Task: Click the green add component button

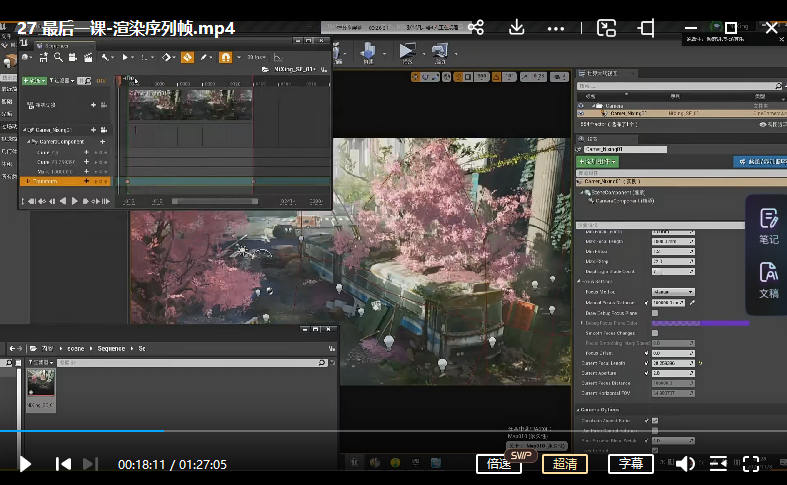Action: tap(598, 161)
